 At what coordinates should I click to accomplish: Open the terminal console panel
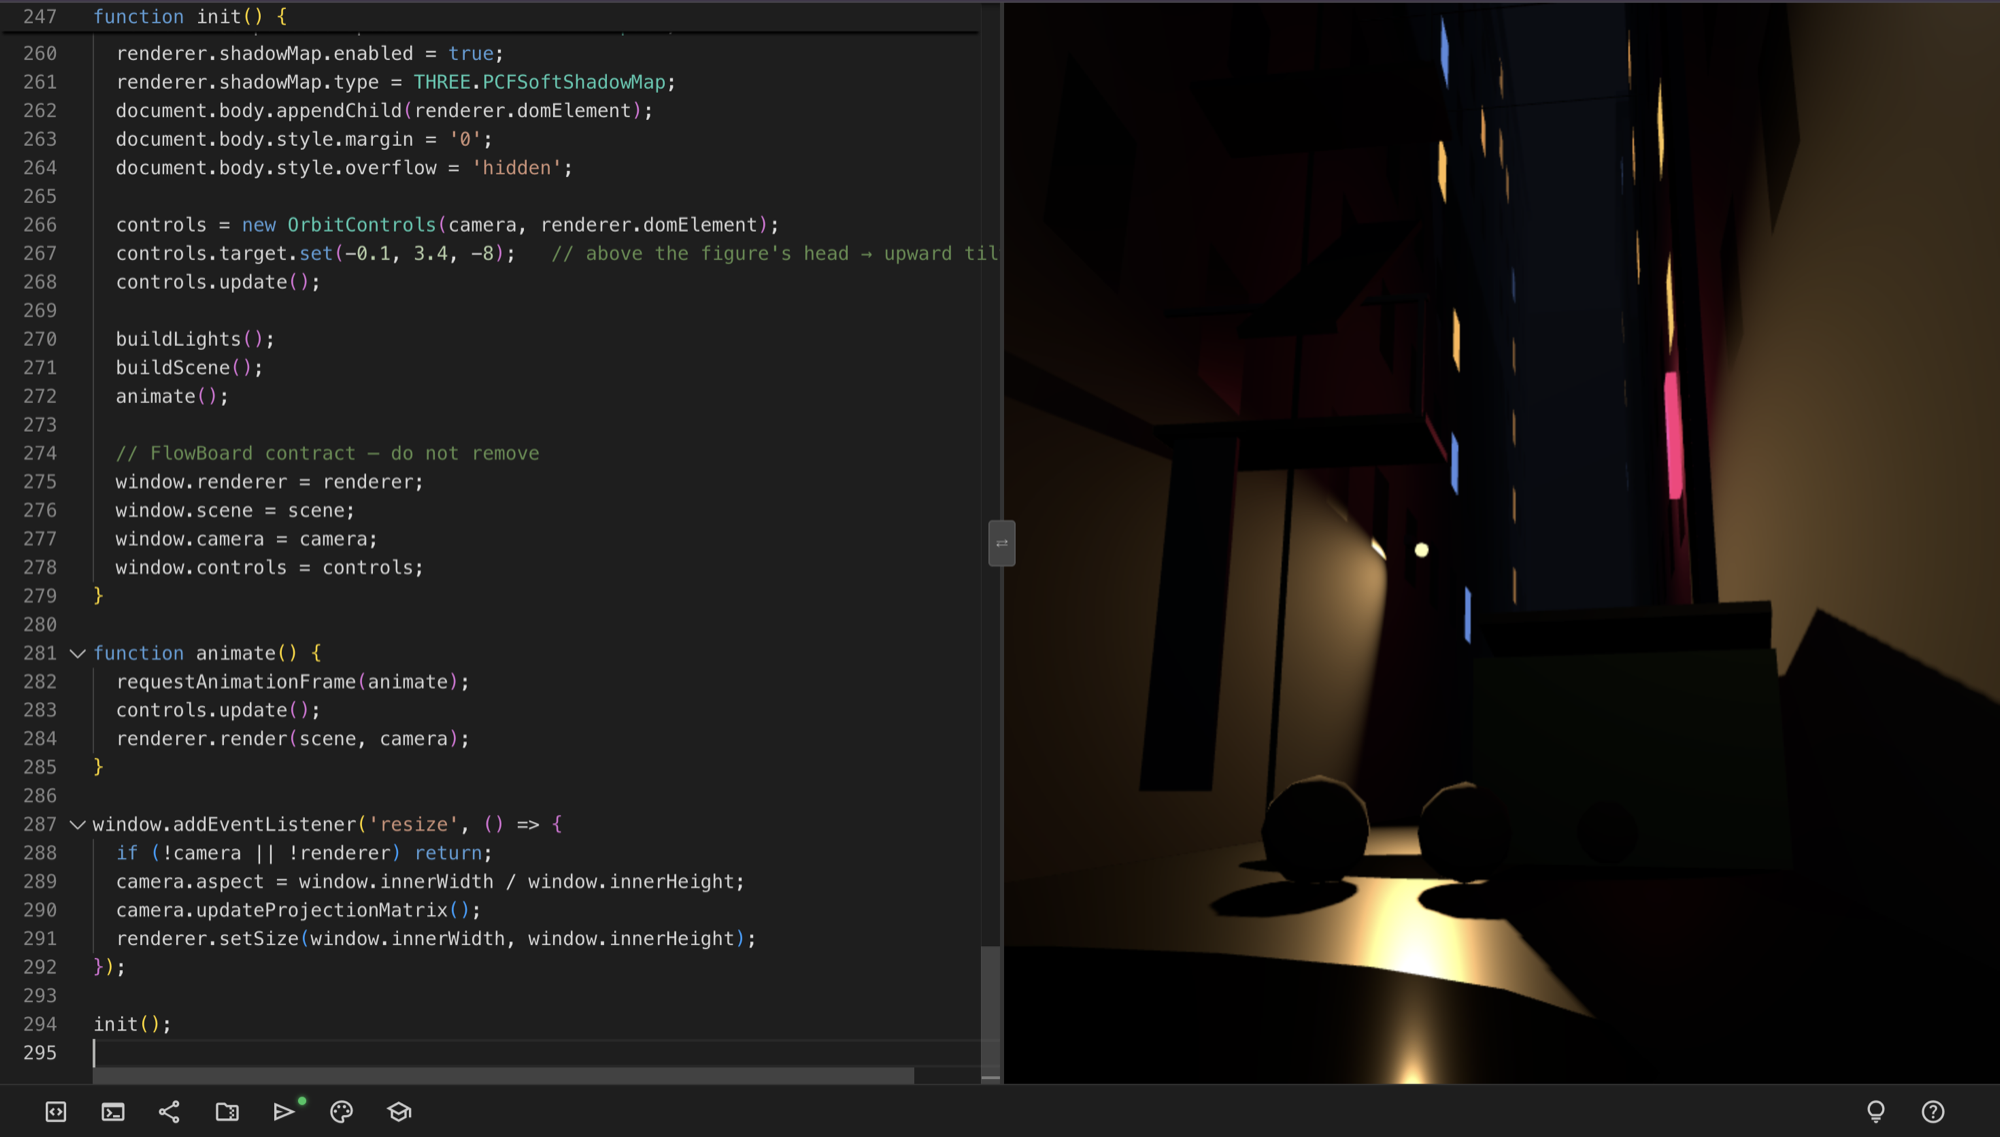click(113, 1112)
